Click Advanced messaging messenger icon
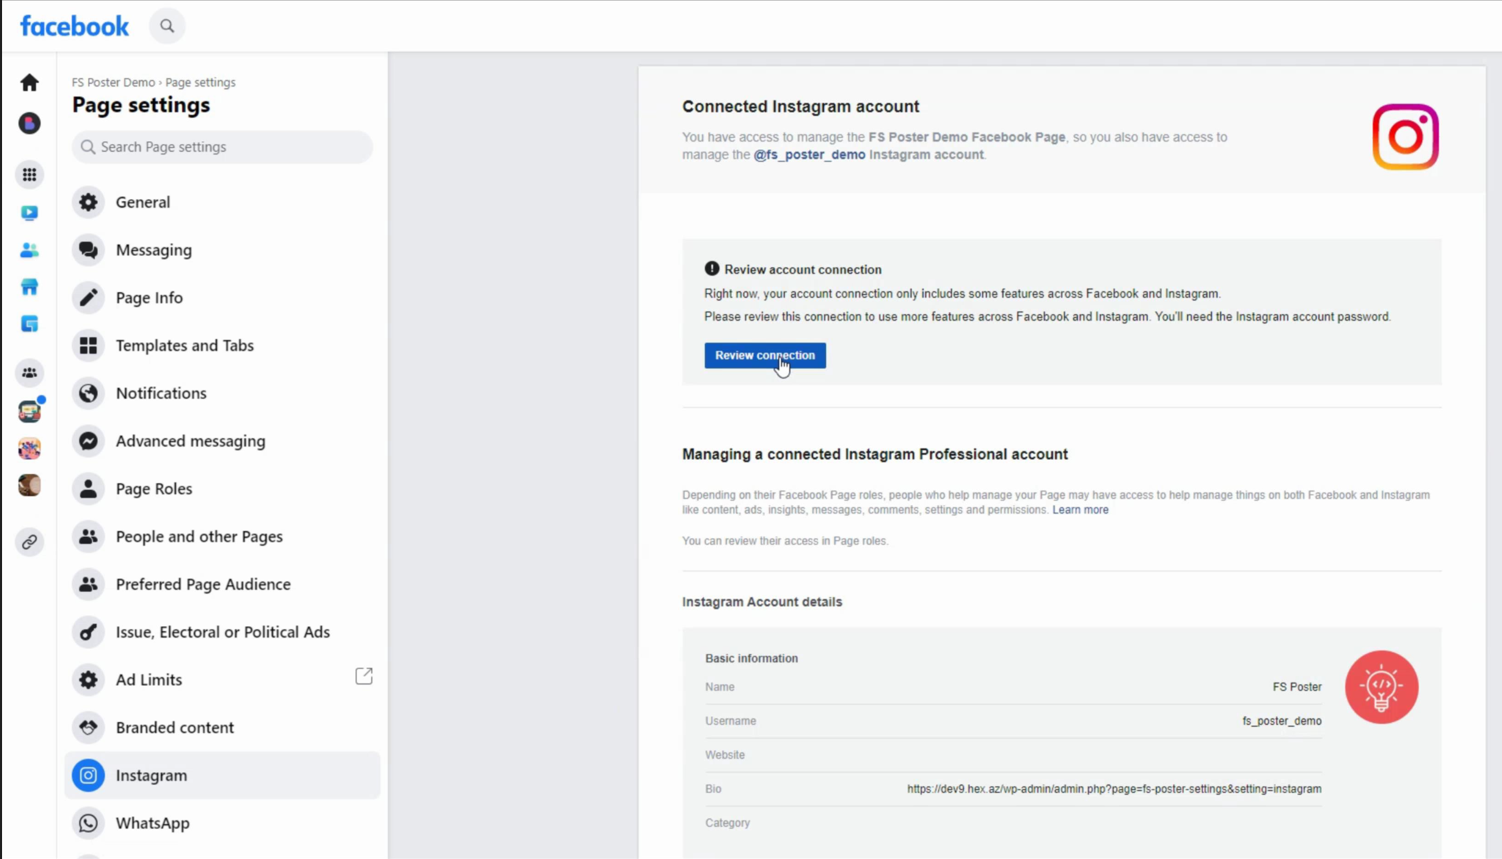Viewport: 1502px width, 859px height. (88, 441)
